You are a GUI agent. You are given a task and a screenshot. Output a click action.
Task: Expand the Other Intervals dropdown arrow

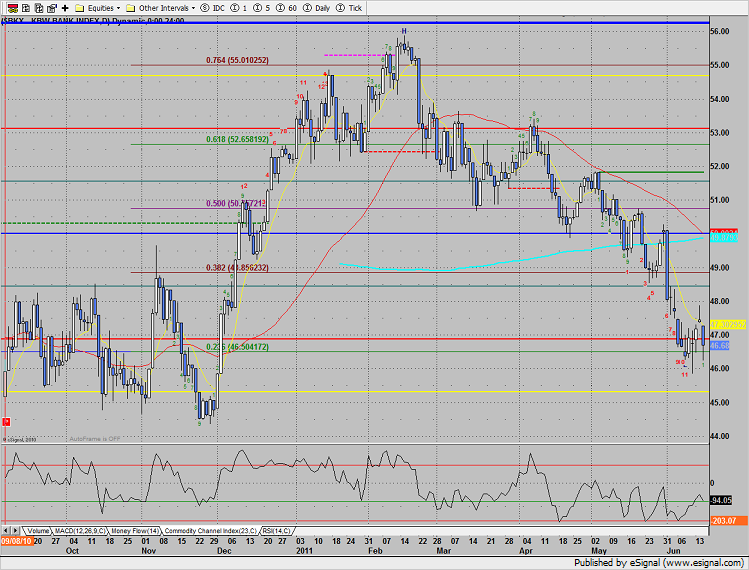coord(193,8)
